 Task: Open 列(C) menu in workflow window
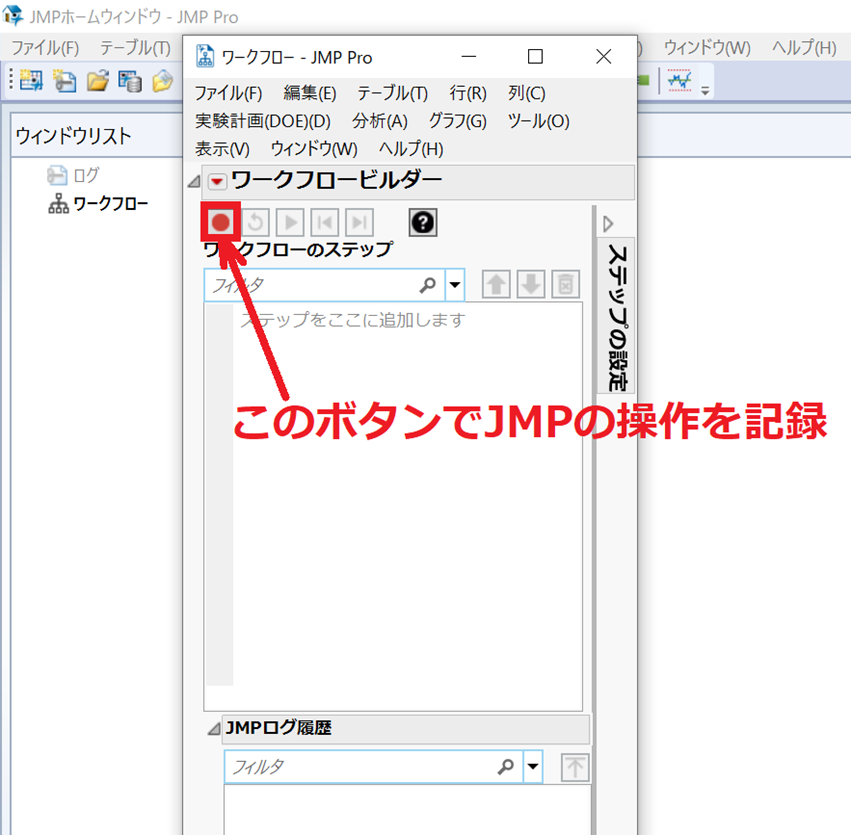(526, 93)
